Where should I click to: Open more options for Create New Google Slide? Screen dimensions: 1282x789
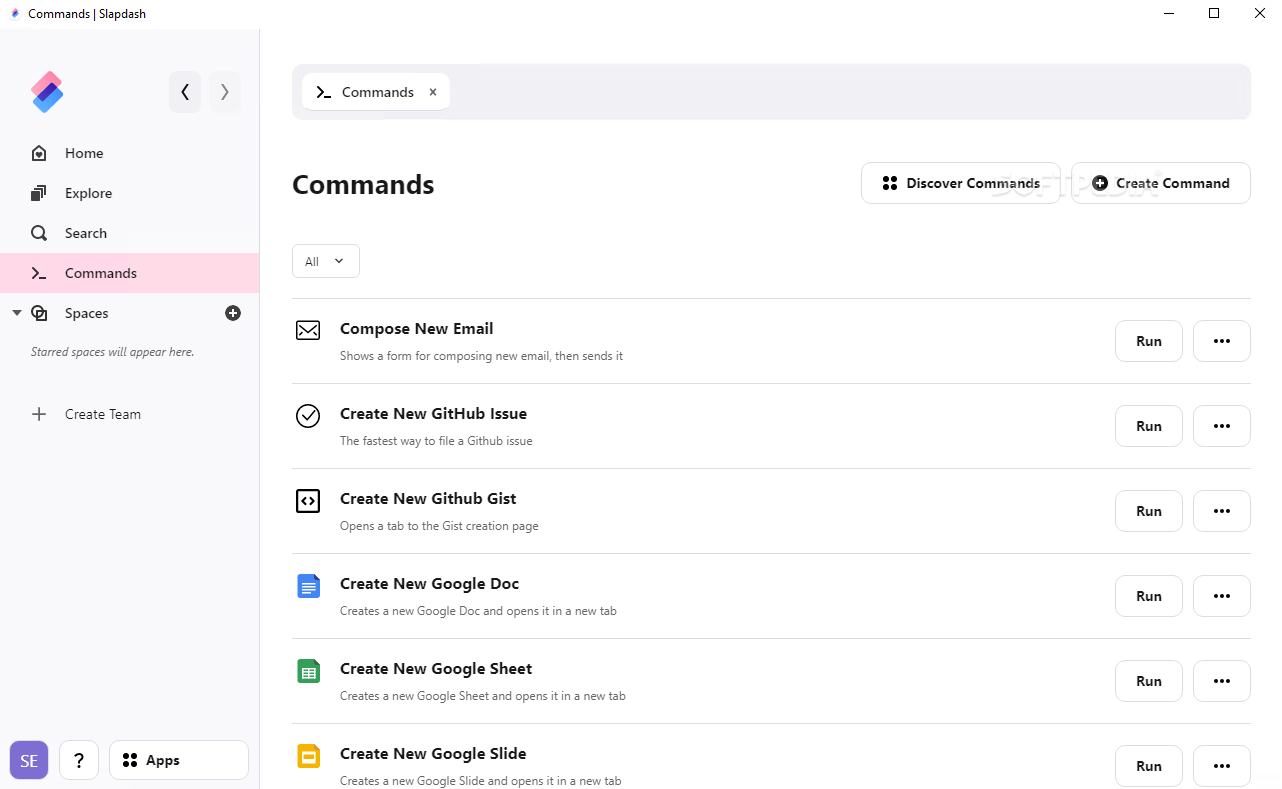coord(1222,766)
